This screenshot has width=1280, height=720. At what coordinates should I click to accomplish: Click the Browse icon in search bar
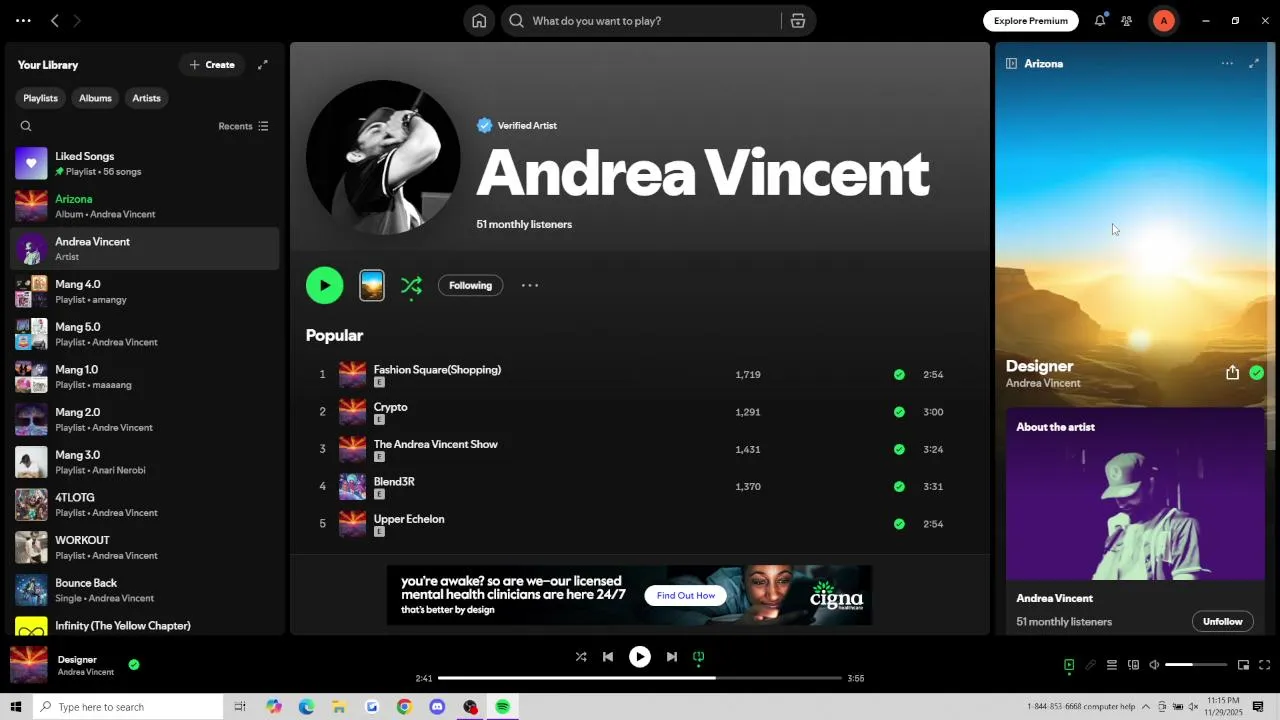coord(798,21)
